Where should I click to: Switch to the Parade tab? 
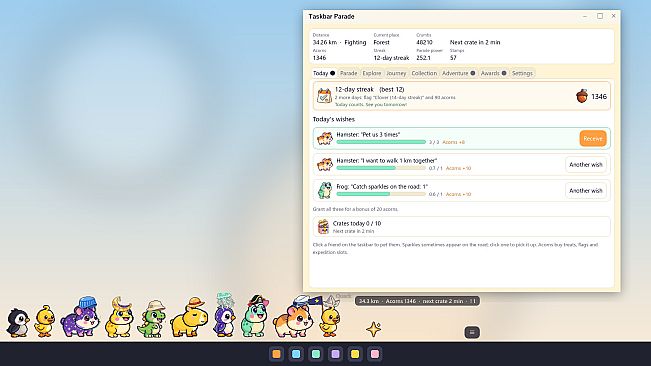coord(348,73)
